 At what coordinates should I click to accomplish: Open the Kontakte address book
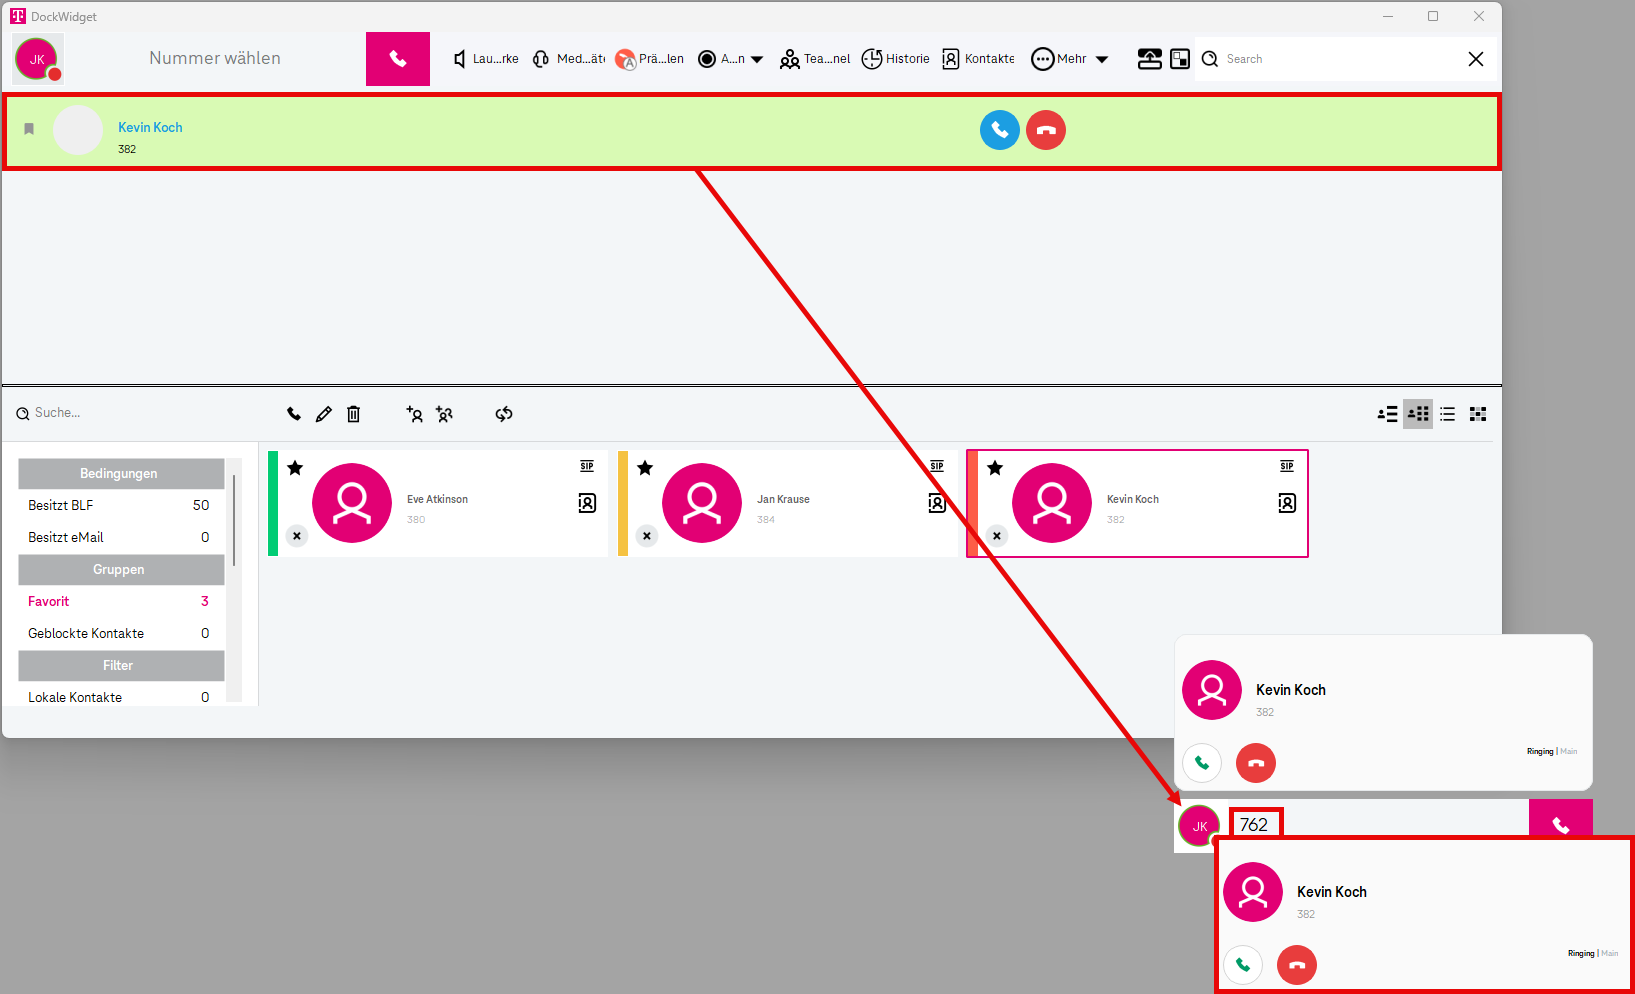(978, 59)
